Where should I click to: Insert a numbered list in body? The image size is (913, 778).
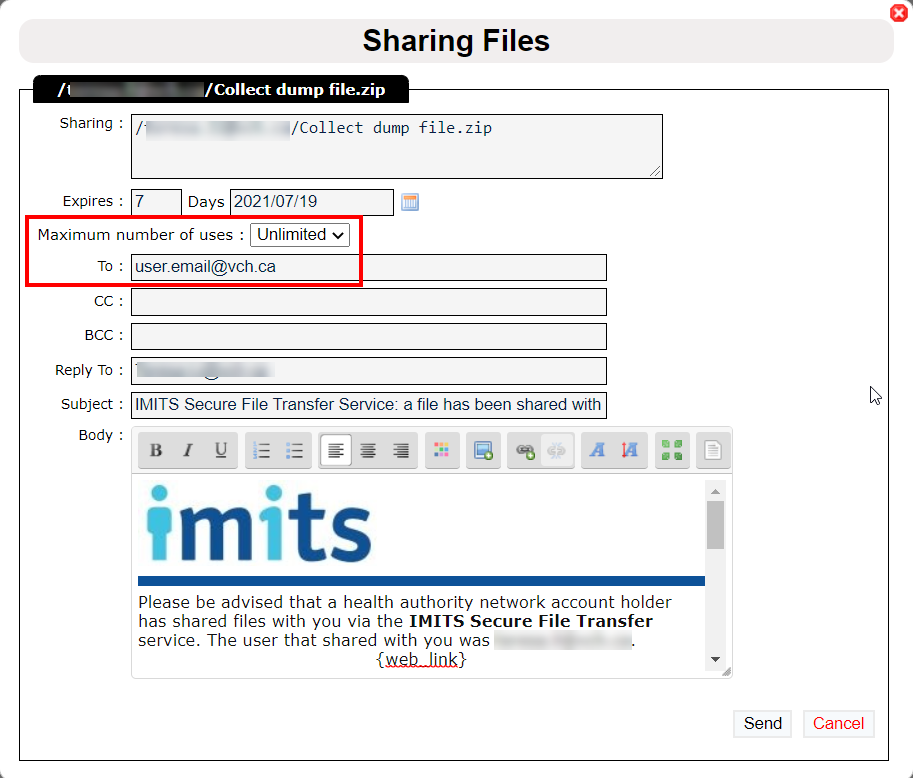262,450
